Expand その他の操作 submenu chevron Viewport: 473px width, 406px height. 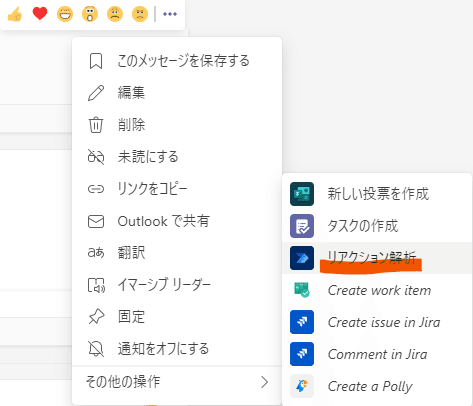point(264,382)
